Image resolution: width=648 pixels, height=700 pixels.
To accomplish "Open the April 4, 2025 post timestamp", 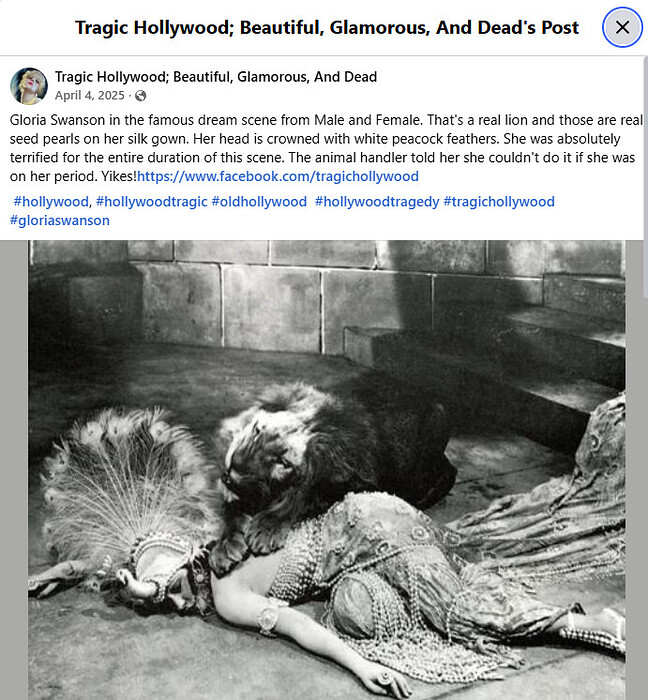I will click(x=90, y=96).
